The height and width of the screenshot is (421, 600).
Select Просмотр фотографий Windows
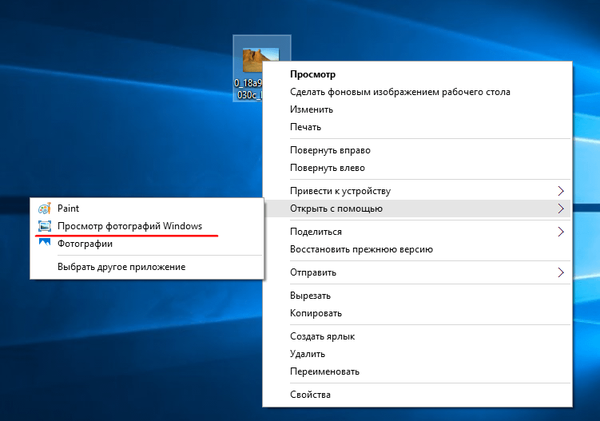tap(147, 226)
